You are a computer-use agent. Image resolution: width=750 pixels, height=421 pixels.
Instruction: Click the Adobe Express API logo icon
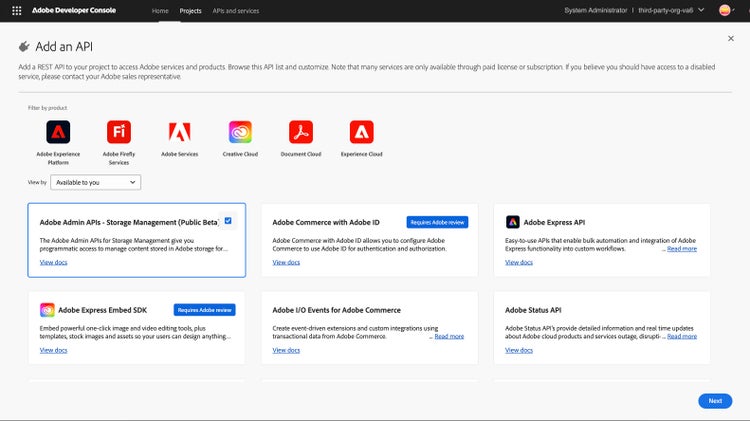pyautogui.click(x=513, y=222)
